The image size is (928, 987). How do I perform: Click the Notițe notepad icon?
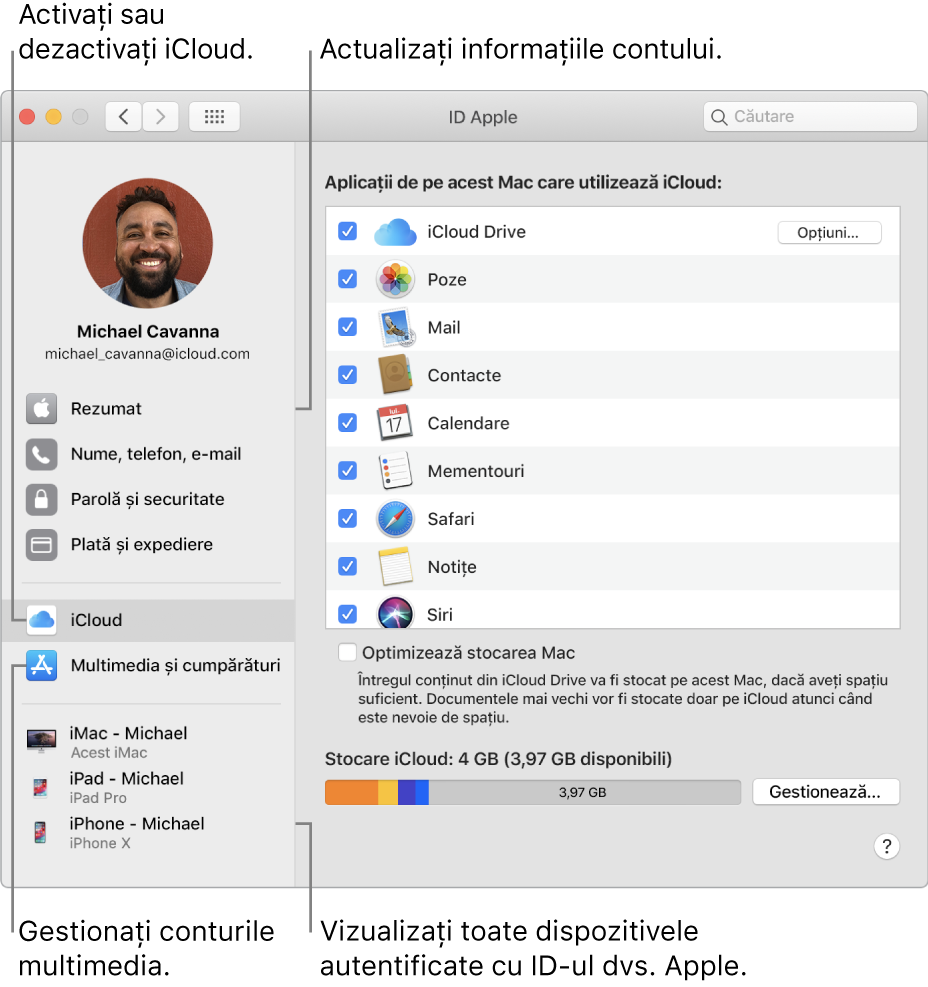[395, 567]
